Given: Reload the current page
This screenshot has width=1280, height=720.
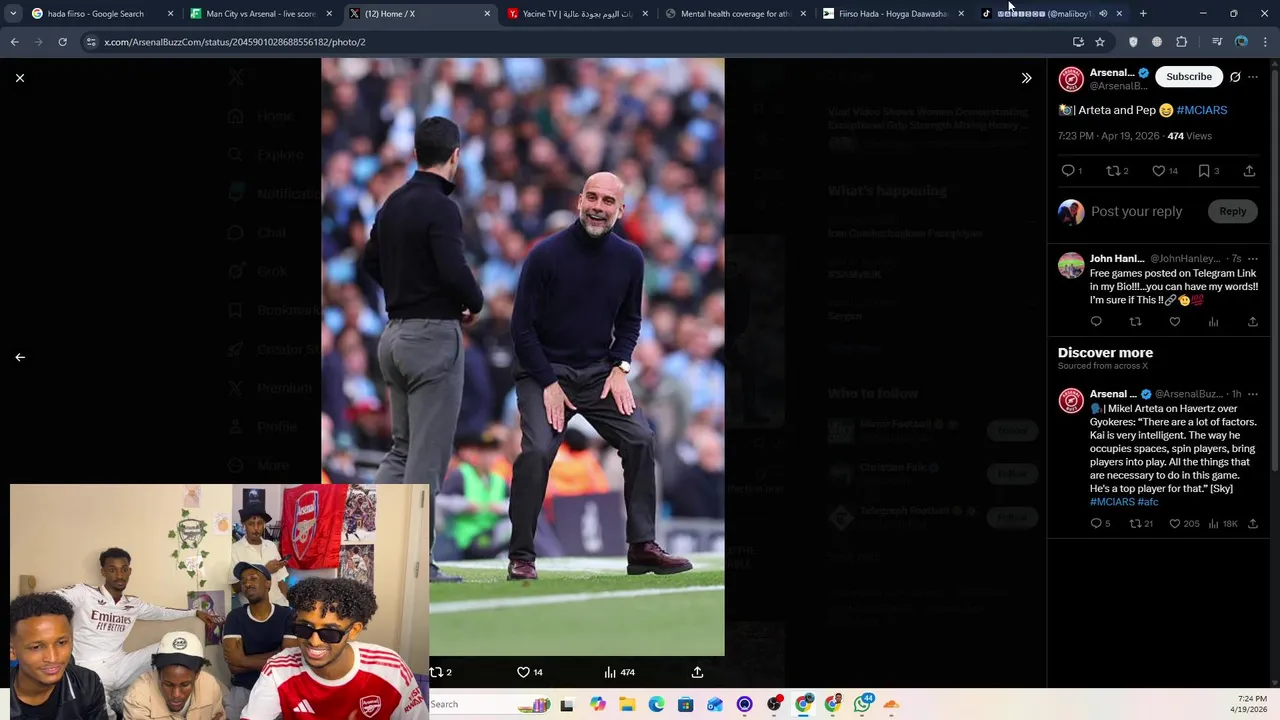Looking at the screenshot, I should coord(62,42).
